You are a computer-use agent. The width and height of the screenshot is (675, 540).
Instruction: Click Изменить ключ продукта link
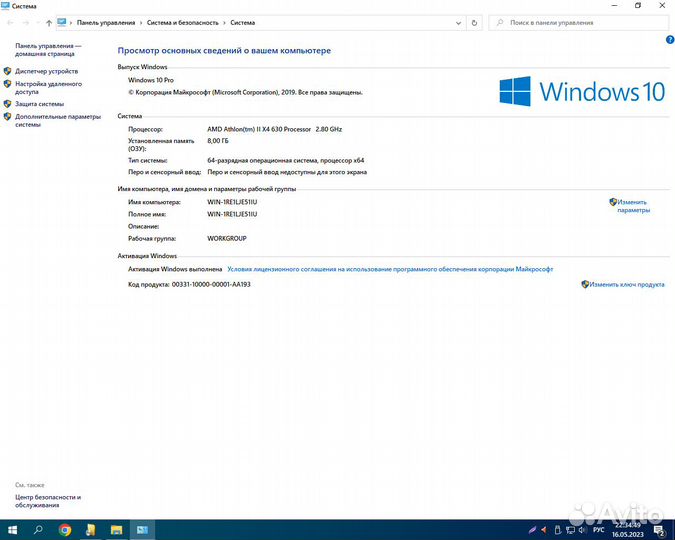coord(627,284)
